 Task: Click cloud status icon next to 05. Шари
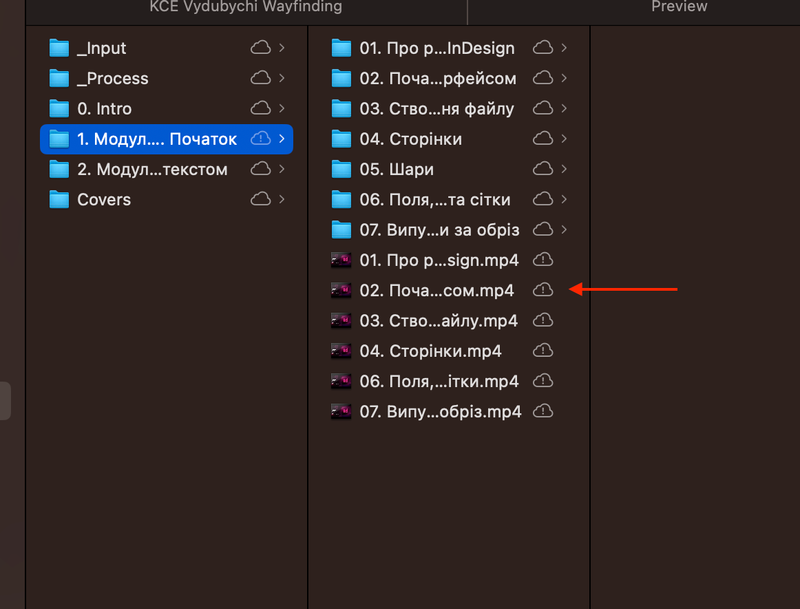(545, 169)
